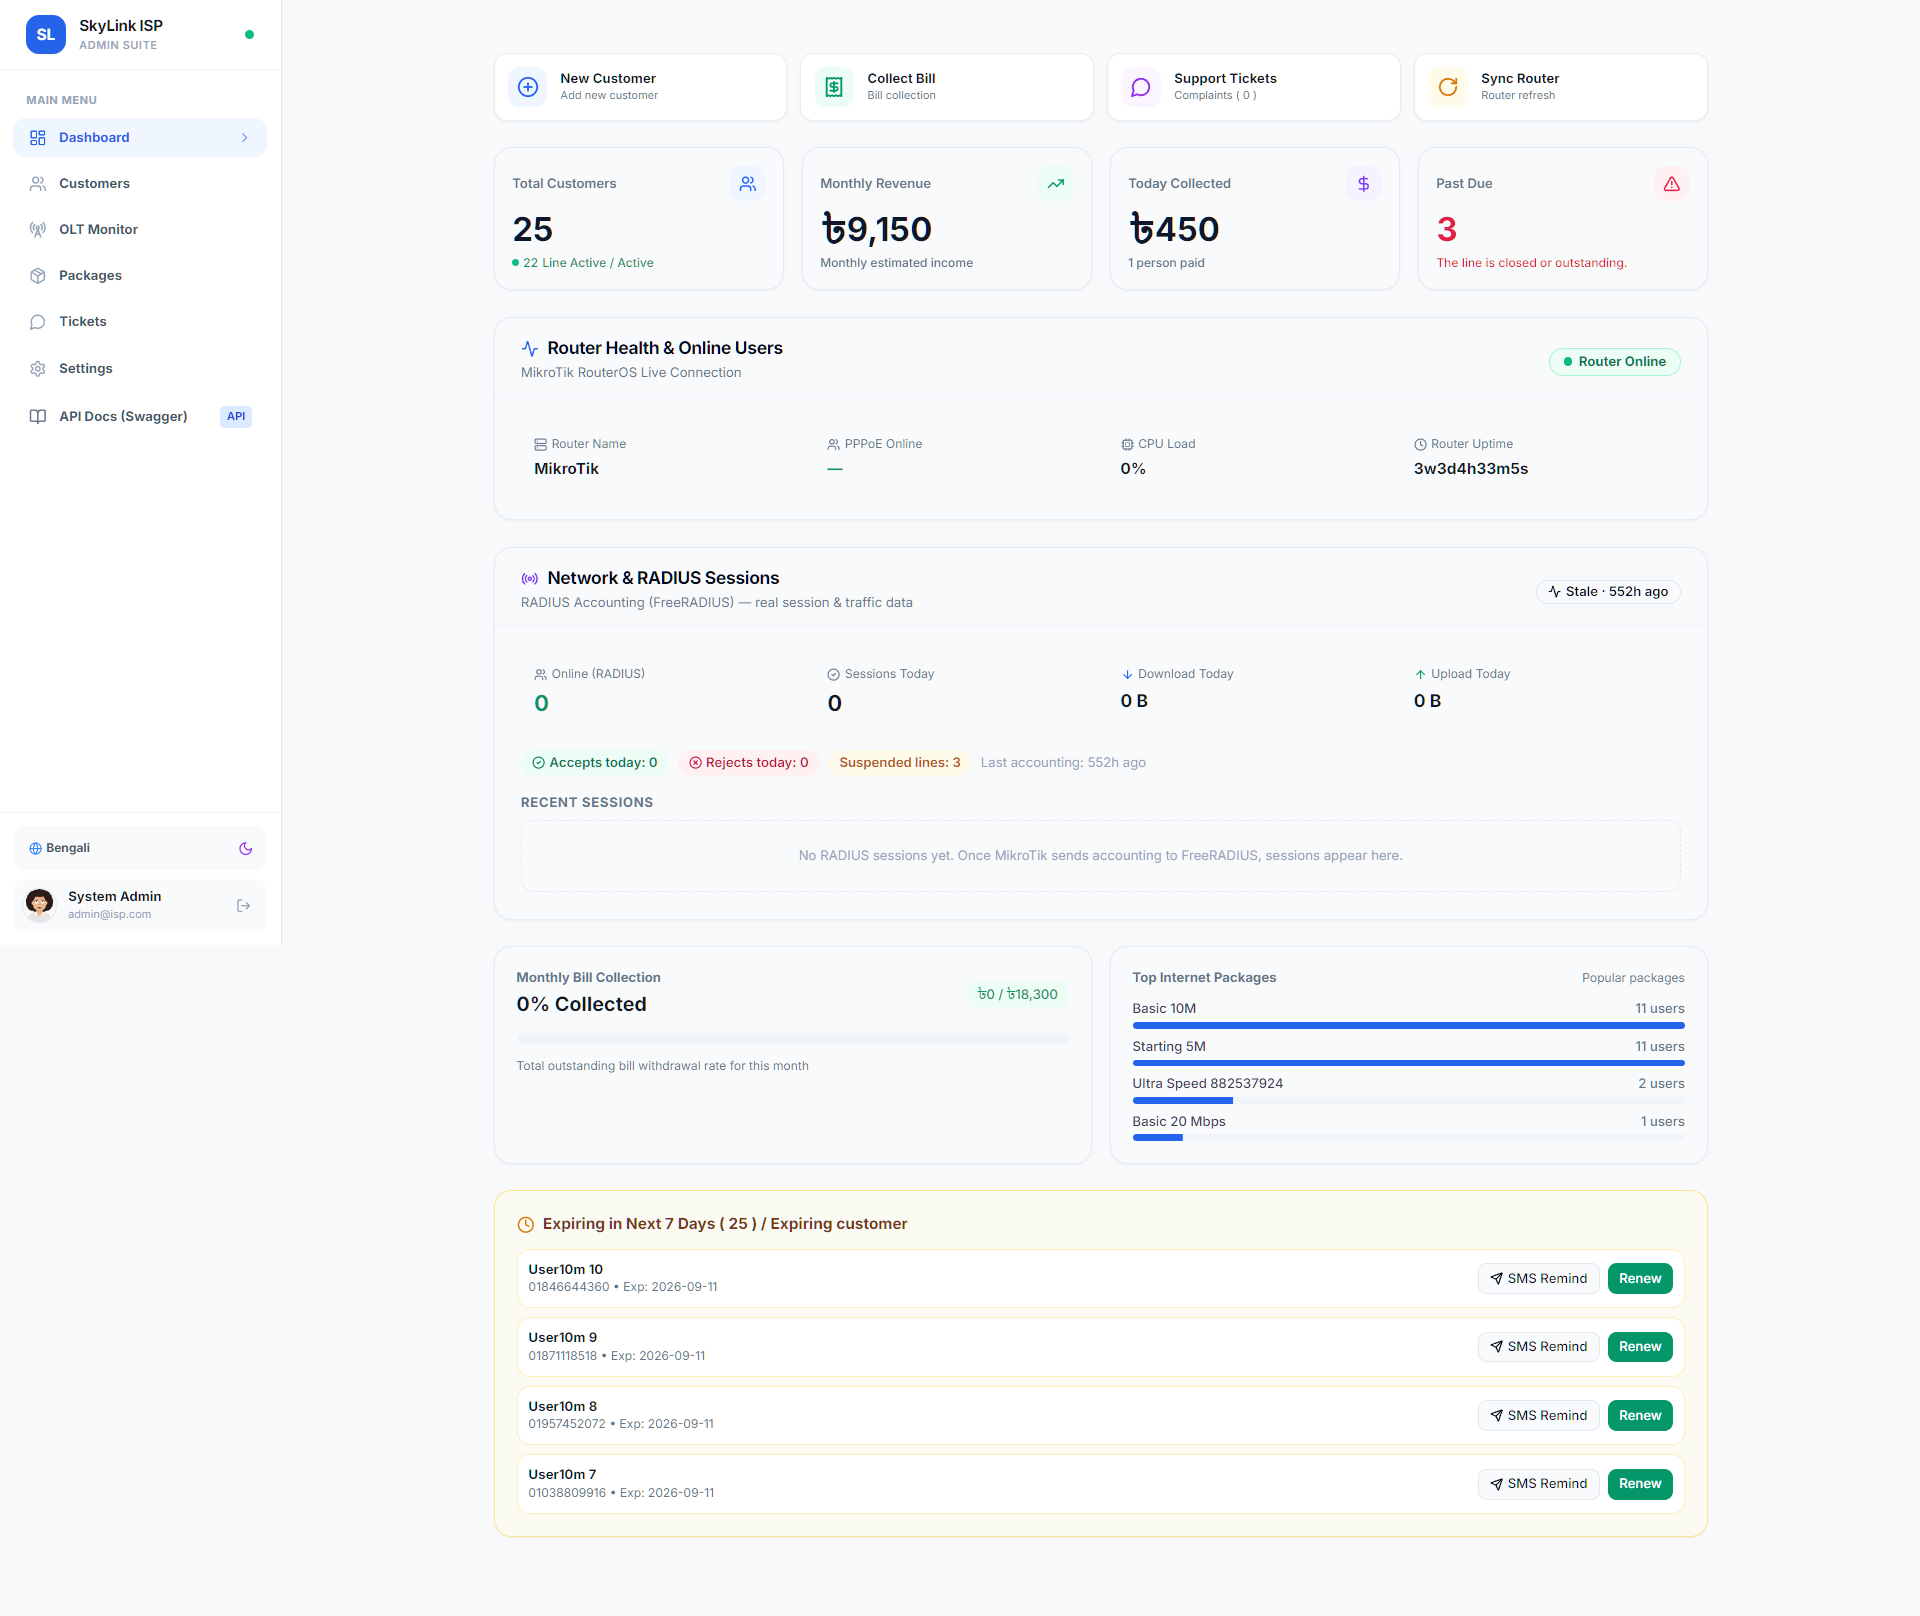Expand the Dashboard chevron arrow

click(245, 138)
